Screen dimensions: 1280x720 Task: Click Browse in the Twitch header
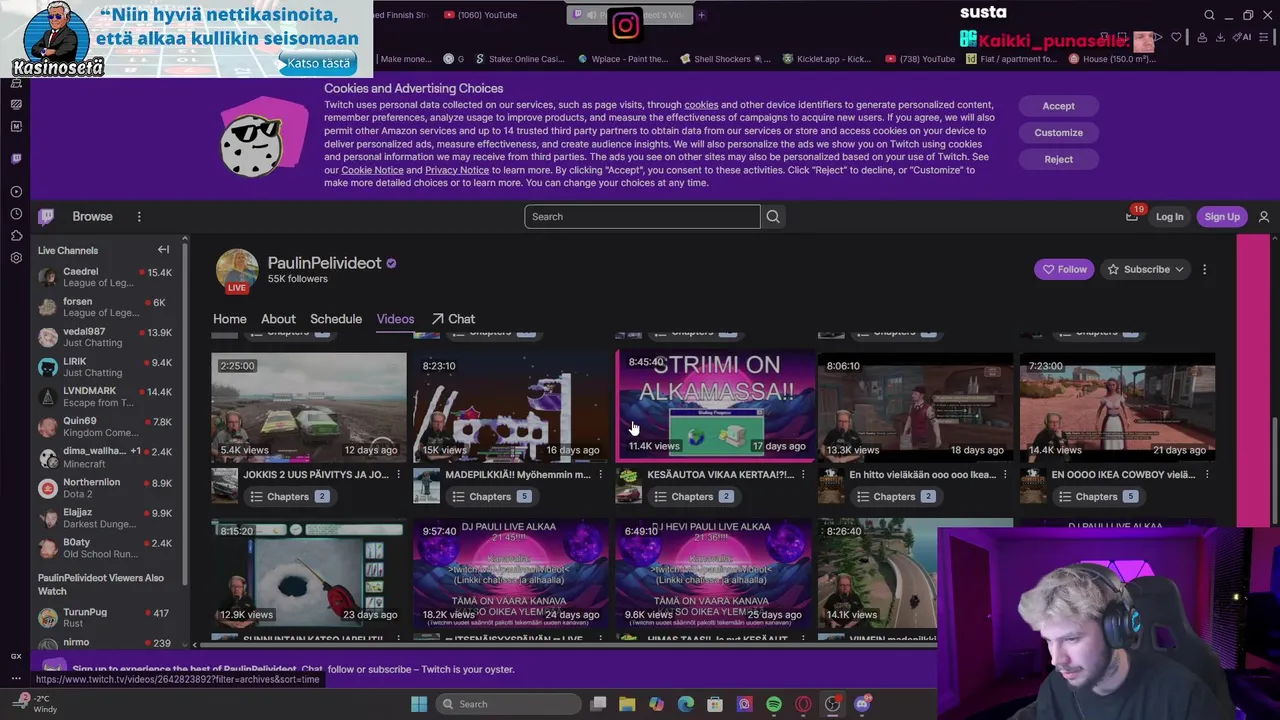(92, 216)
